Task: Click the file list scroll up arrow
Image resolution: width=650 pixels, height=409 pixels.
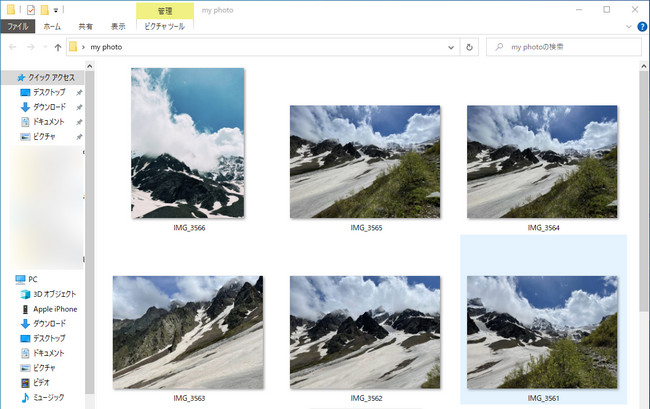Action: click(x=643, y=66)
